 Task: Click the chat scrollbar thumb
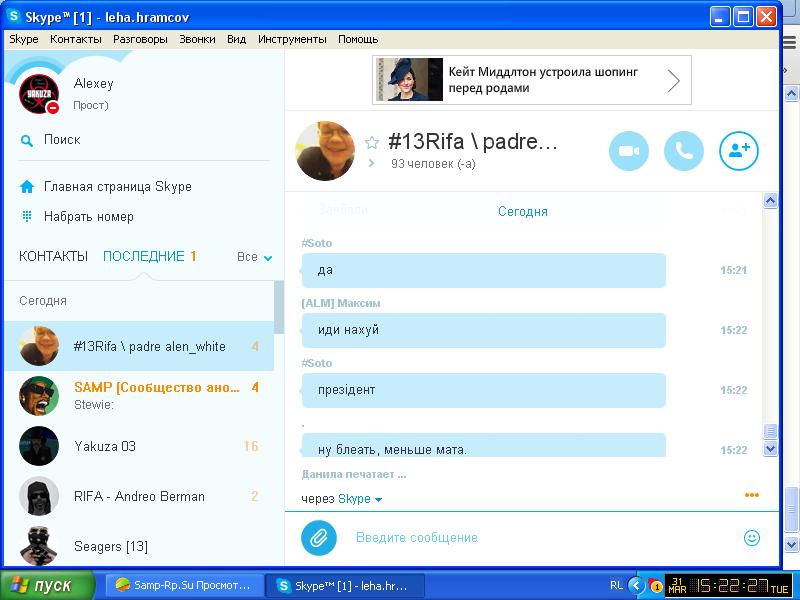(770, 431)
